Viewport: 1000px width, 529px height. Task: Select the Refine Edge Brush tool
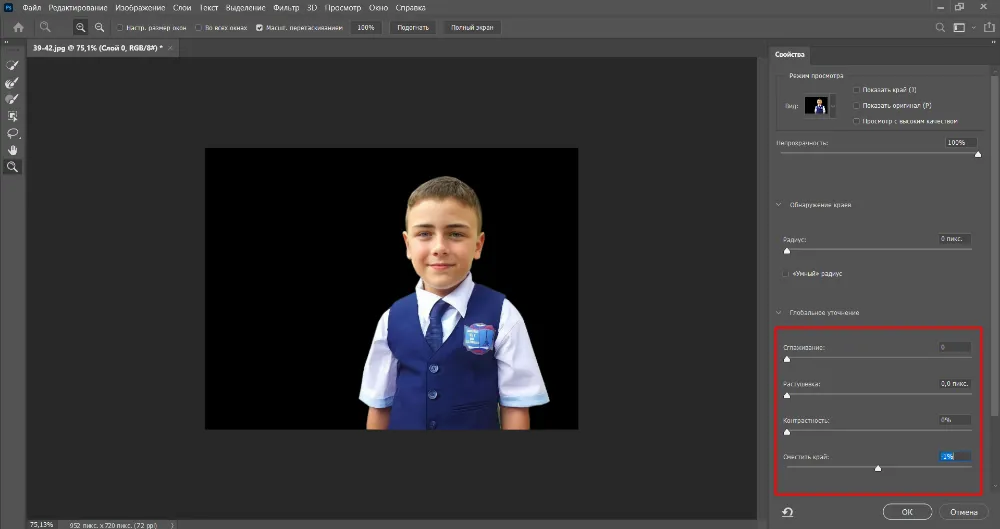coord(13,82)
